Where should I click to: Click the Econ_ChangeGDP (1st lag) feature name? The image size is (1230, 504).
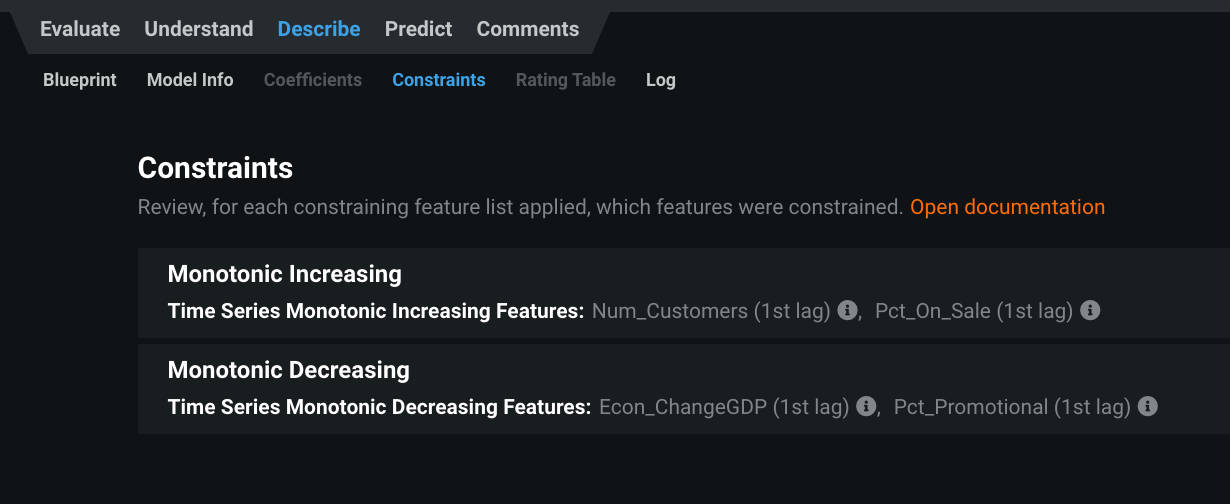[724, 407]
